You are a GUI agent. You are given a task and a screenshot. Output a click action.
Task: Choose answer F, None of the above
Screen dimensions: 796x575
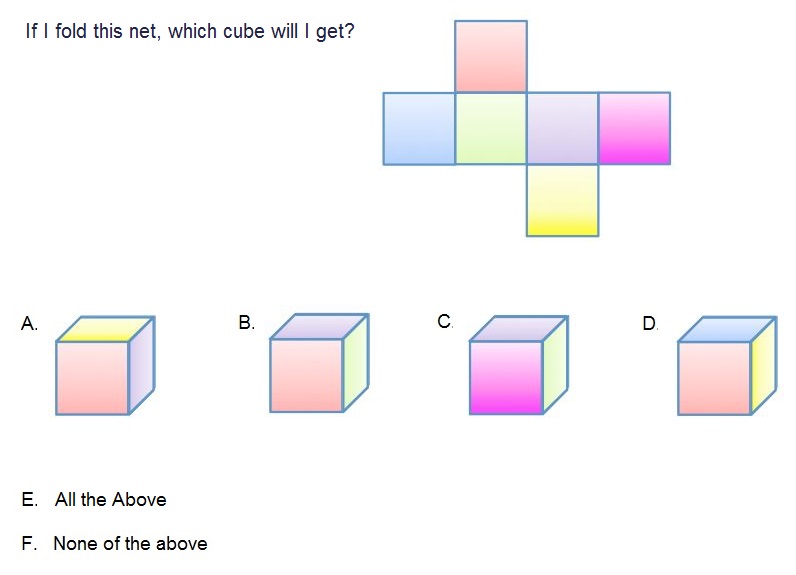click(114, 544)
